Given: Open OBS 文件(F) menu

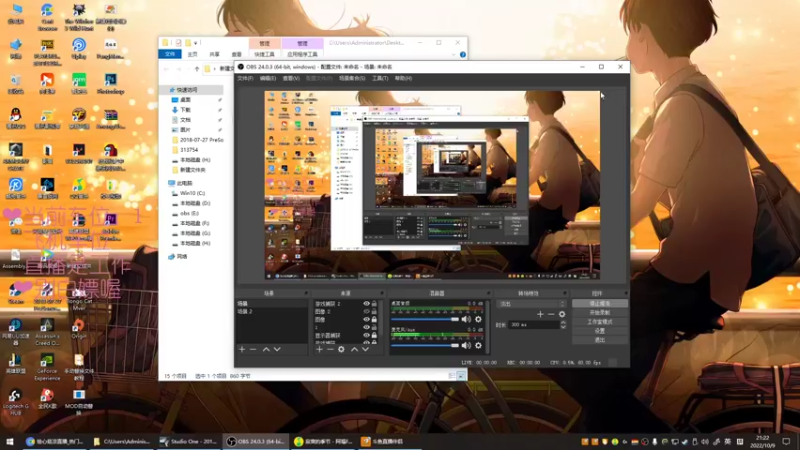Looking at the screenshot, I should [x=245, y=79].
